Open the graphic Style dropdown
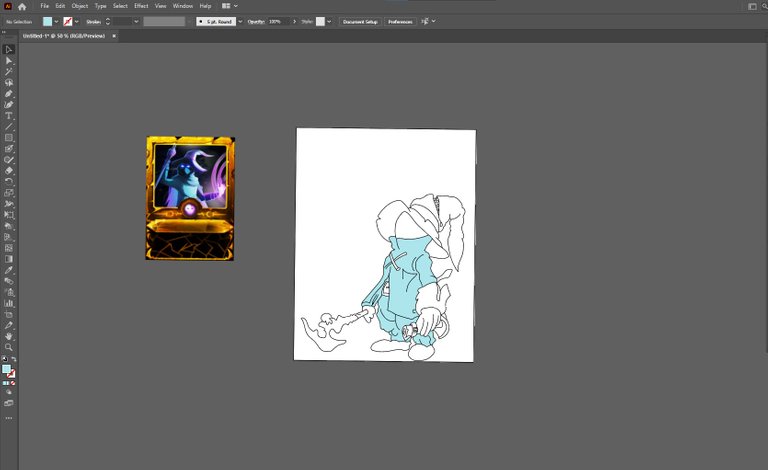This screenshot has width=768, height=470. coord(329,22)
